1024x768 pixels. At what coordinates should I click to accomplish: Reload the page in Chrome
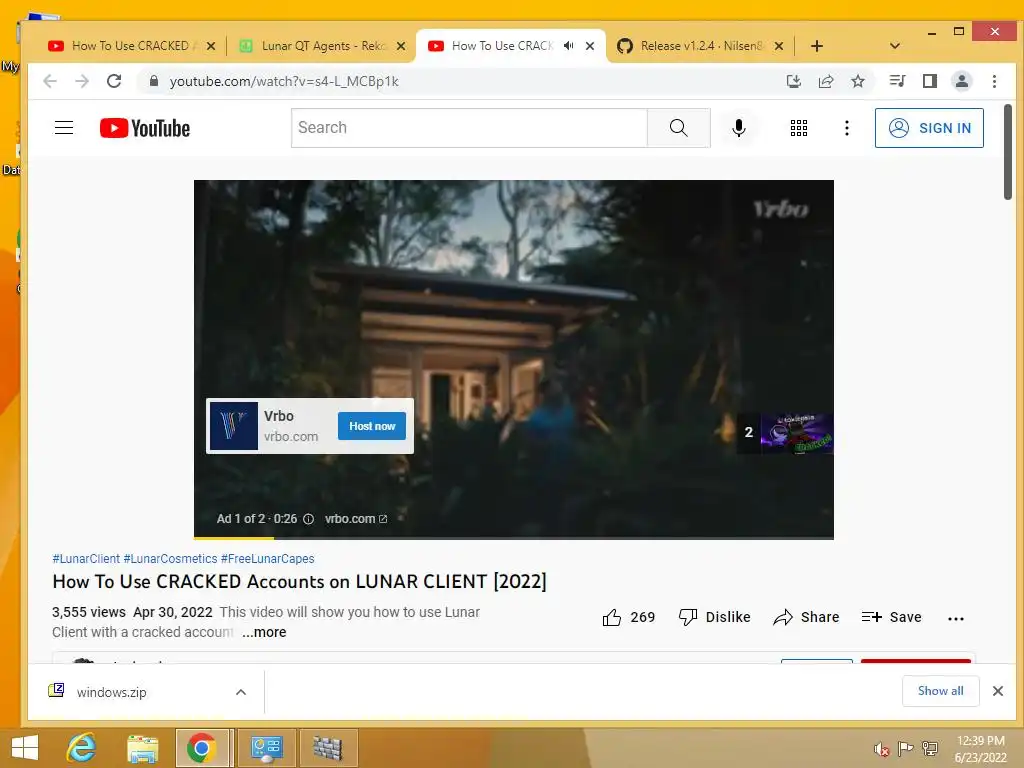click(x=114, y=81)
